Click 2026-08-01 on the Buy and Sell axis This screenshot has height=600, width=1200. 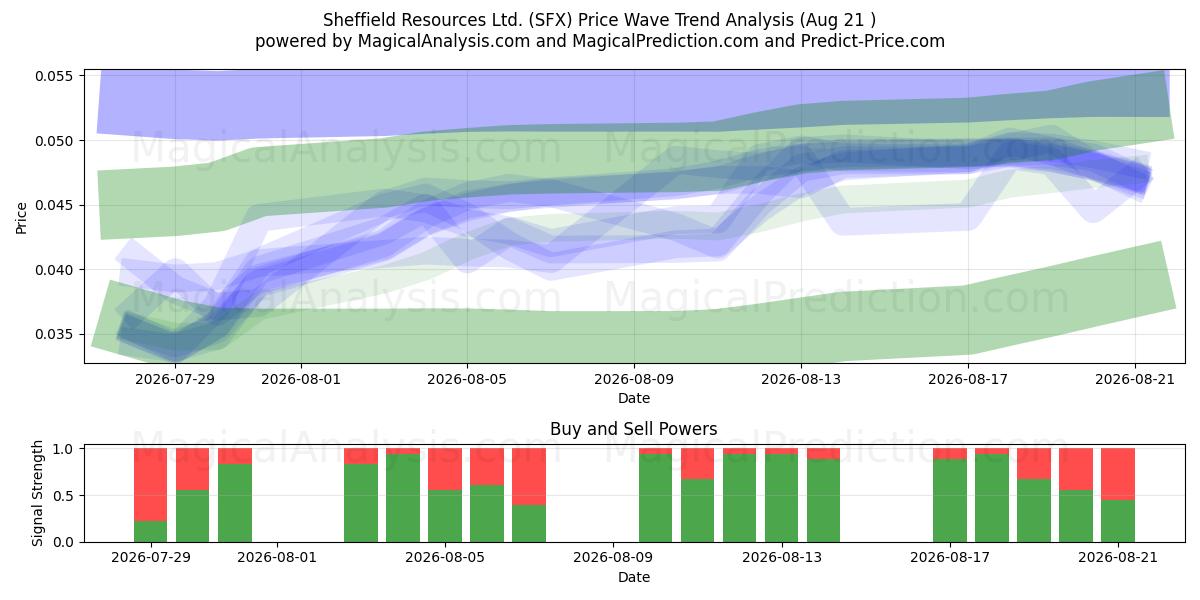click(x=277, y=559)
